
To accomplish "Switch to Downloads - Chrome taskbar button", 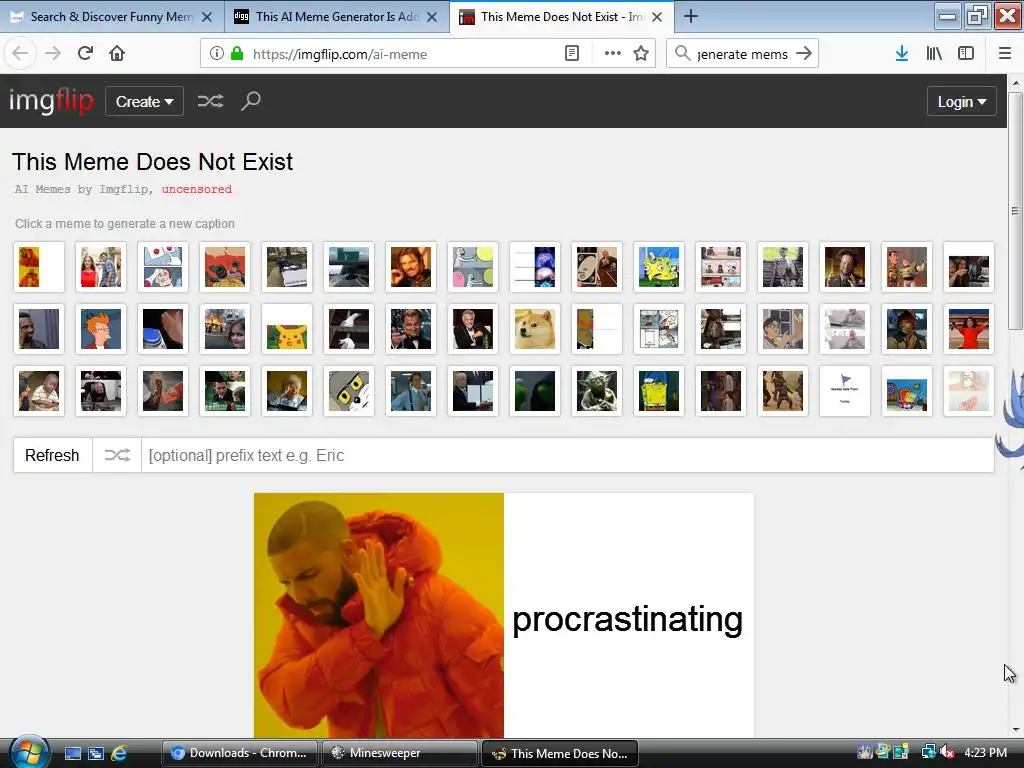I will (x=239, y=753).
